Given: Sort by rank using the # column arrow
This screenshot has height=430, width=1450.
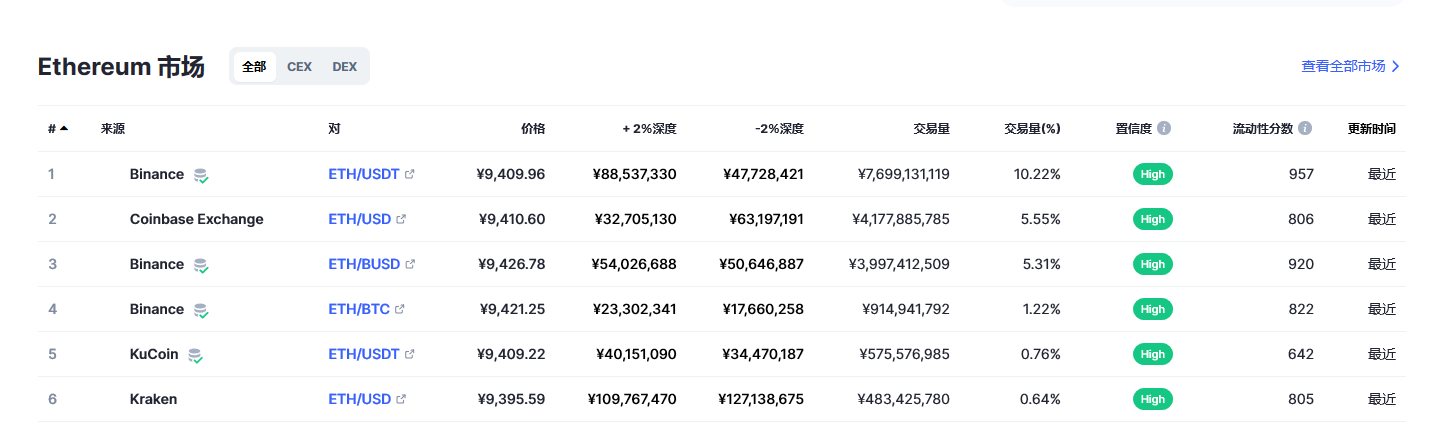Looking at the screenshot, I should [64, 128].
